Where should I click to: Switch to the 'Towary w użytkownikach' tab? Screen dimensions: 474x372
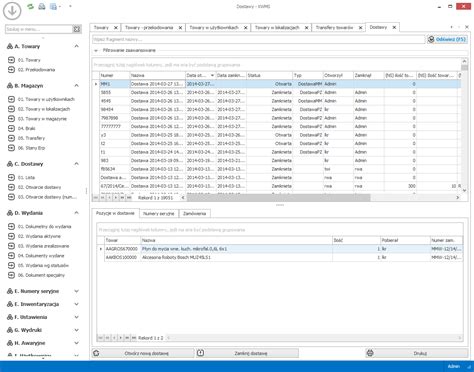point(214,28)
